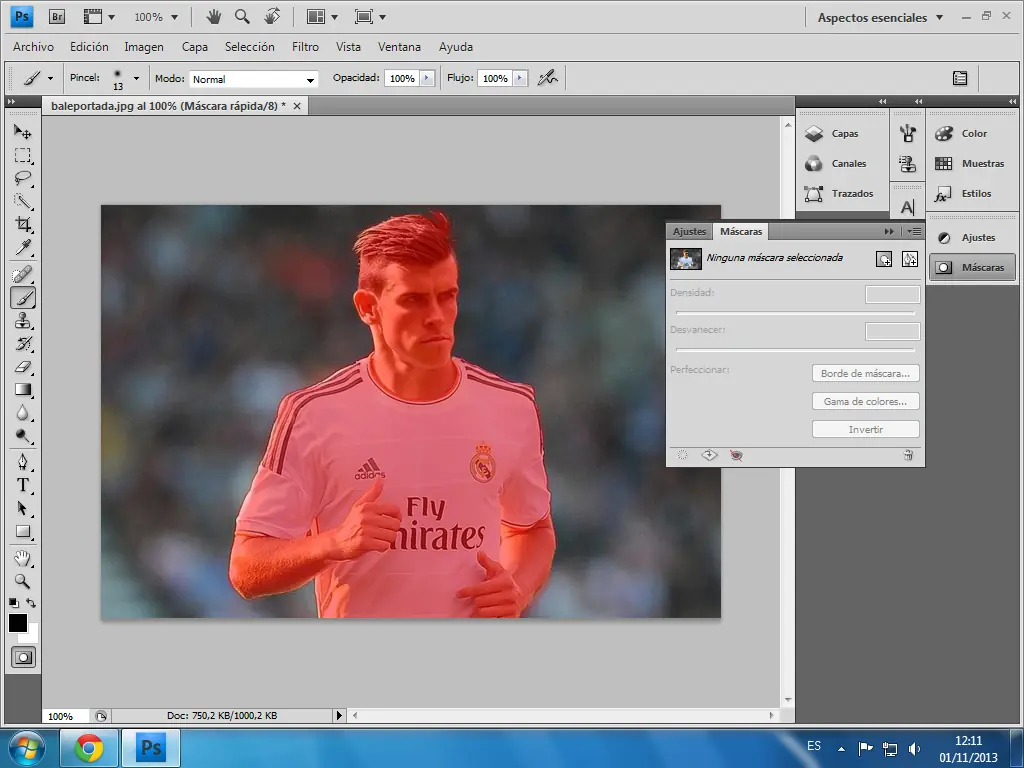Open the Capas panel

tap(842, 133)
